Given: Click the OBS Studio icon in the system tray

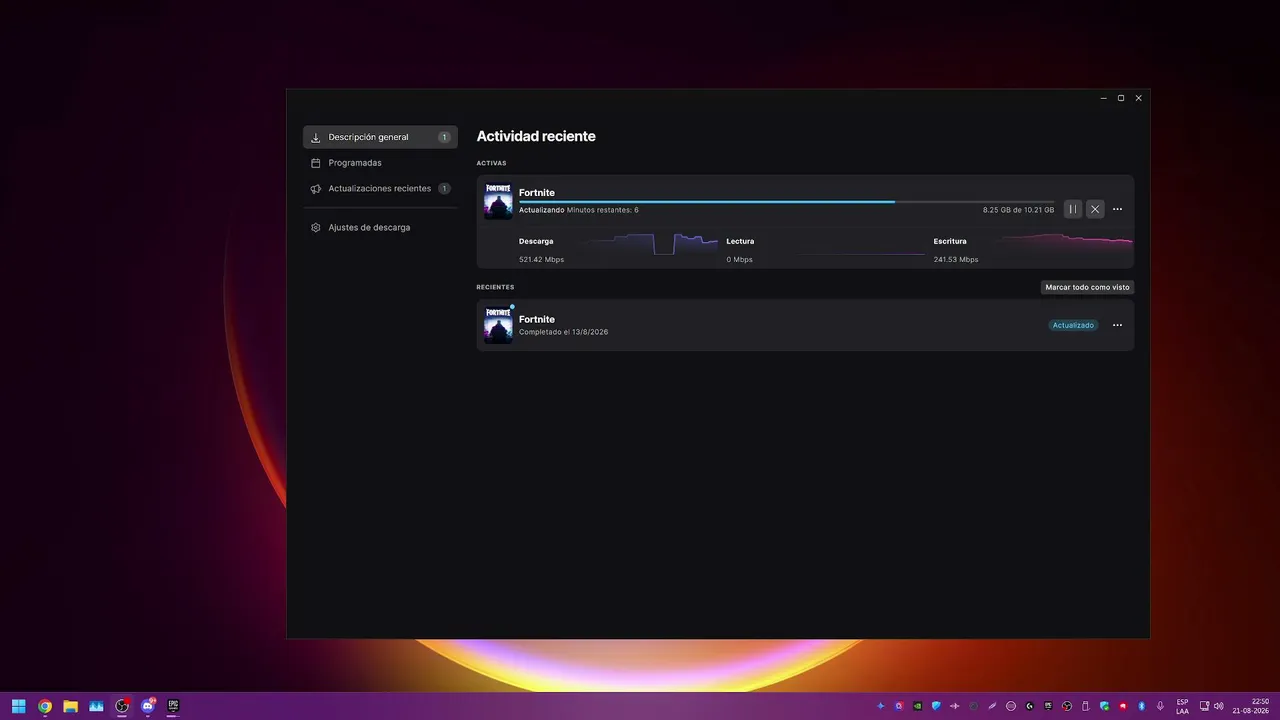Looking at the screenshot, I should [x=1067, y=706].
